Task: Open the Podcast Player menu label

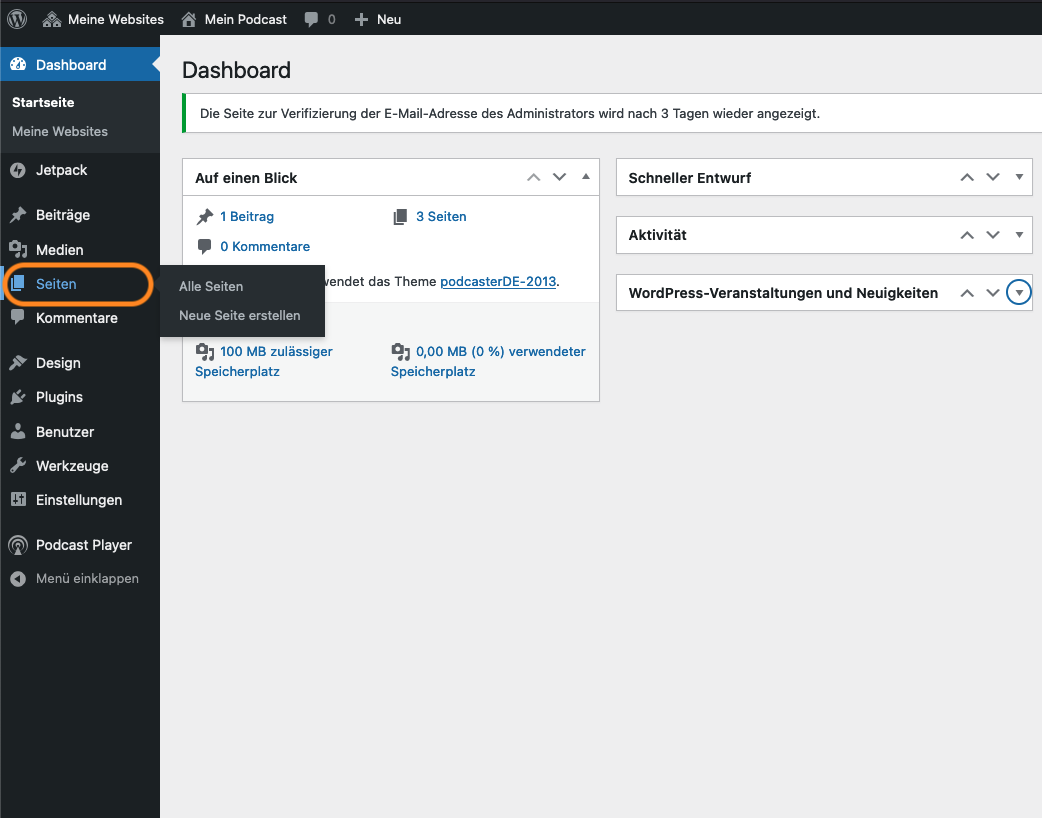Action: [x=84, y=546]
